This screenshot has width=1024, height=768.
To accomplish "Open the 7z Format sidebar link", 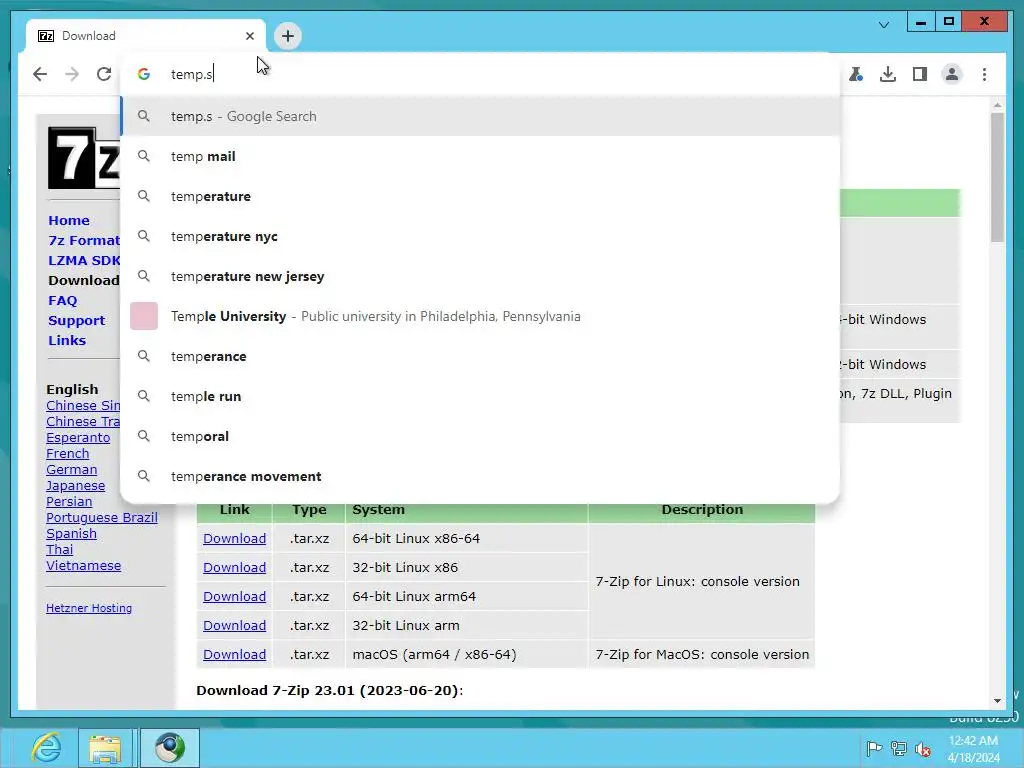I will tap(84, 240).
